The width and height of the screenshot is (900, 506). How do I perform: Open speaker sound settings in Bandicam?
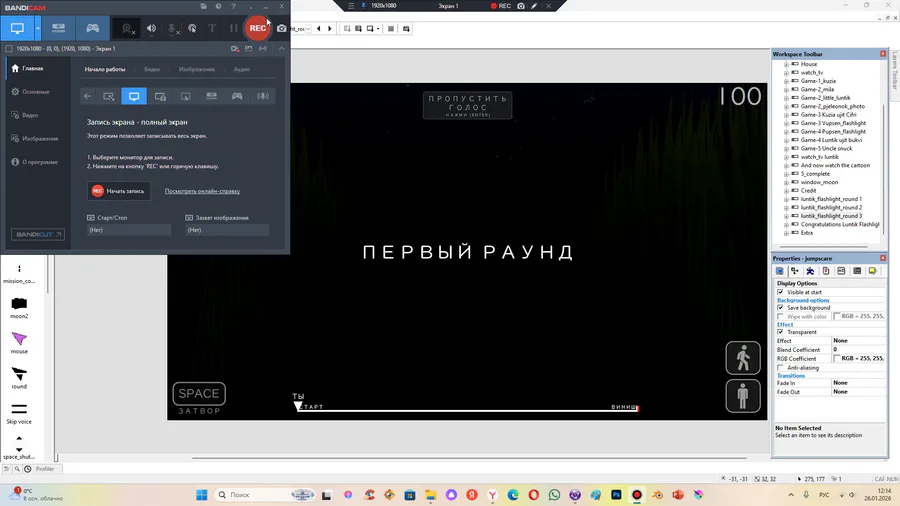(x=152, y=28)
